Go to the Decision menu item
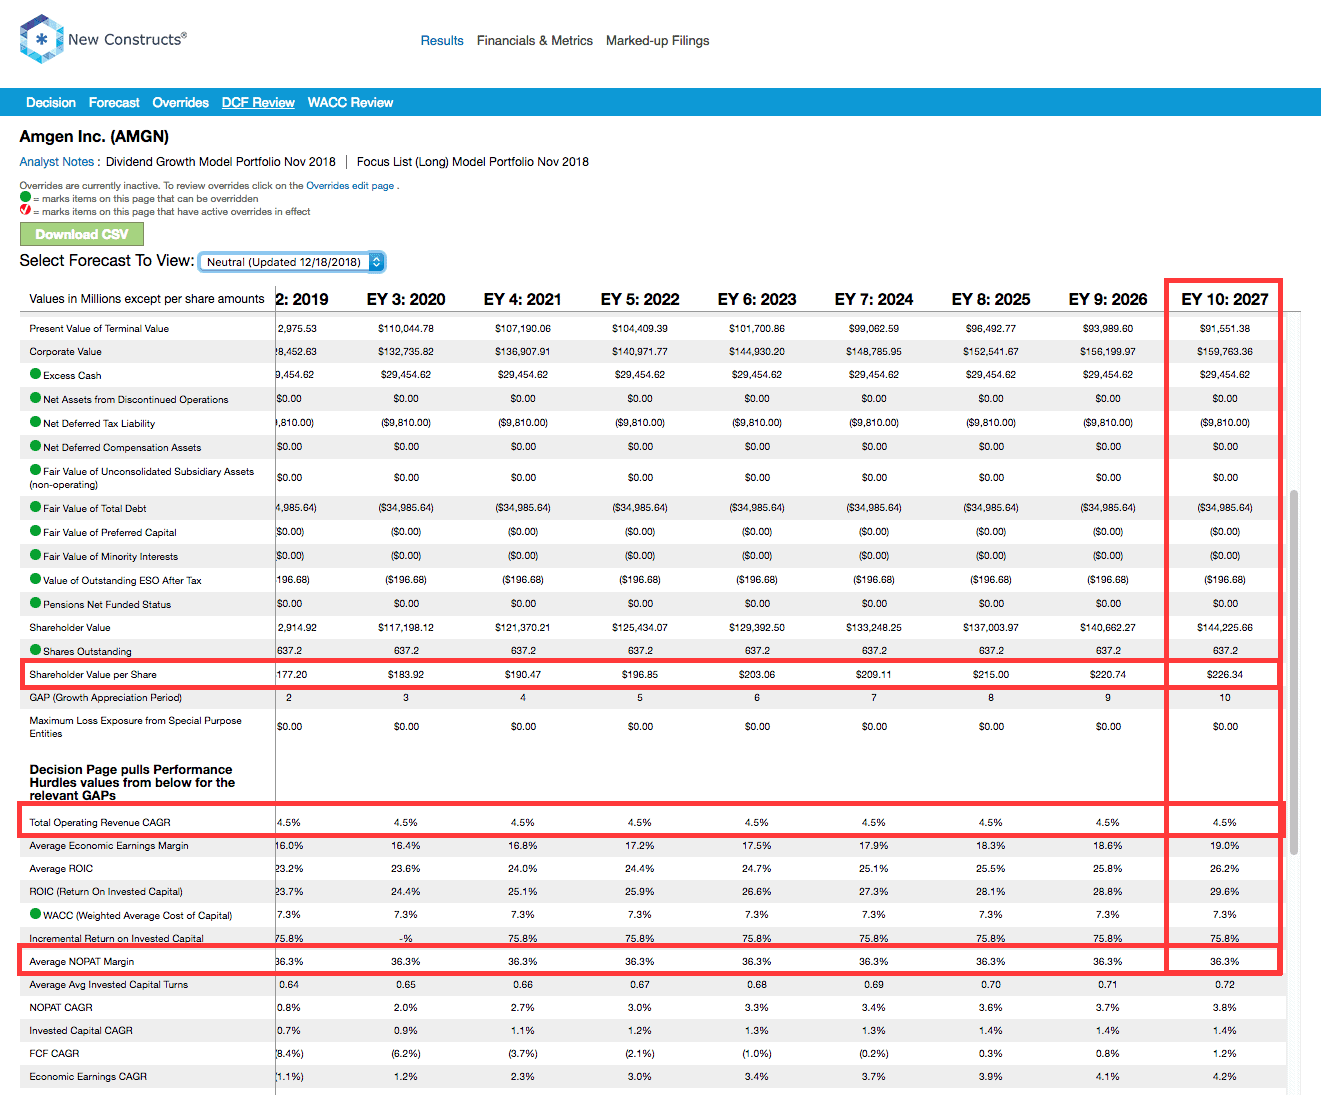The image size is (1321, 1095). pos(51,103)
